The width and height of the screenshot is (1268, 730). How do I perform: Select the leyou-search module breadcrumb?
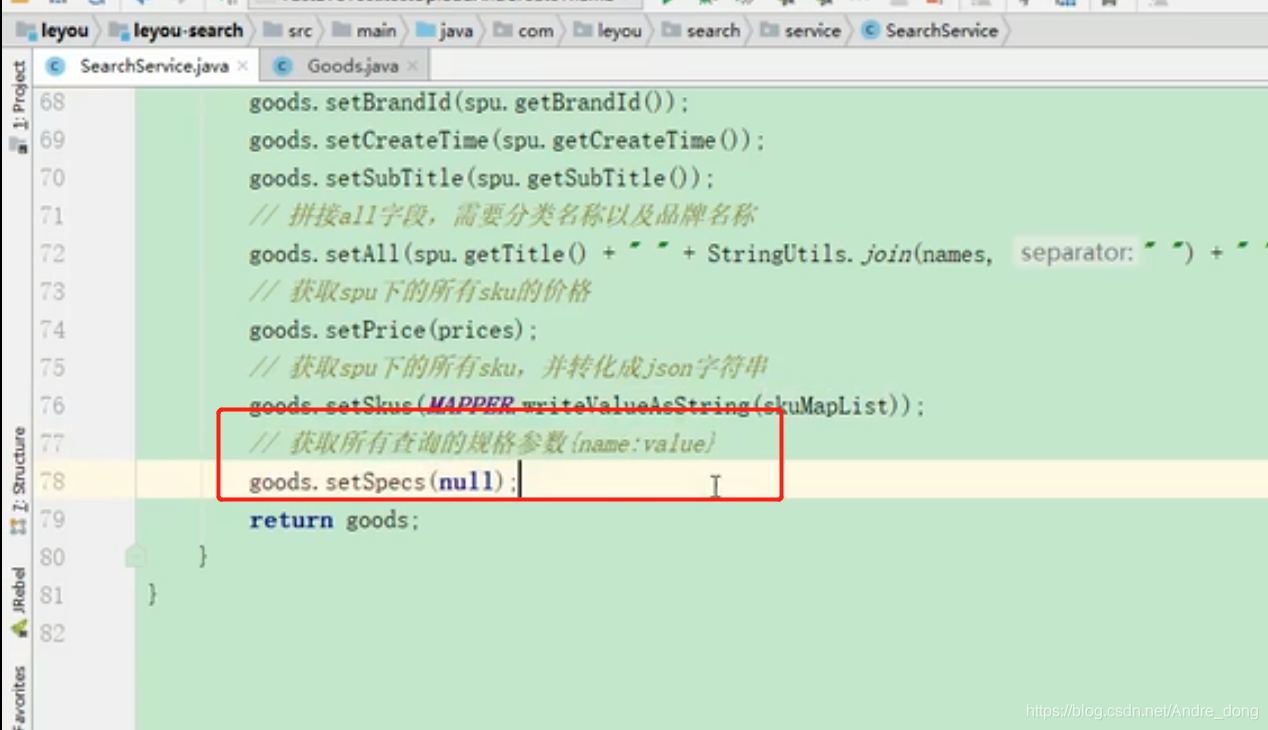point(176,31)
